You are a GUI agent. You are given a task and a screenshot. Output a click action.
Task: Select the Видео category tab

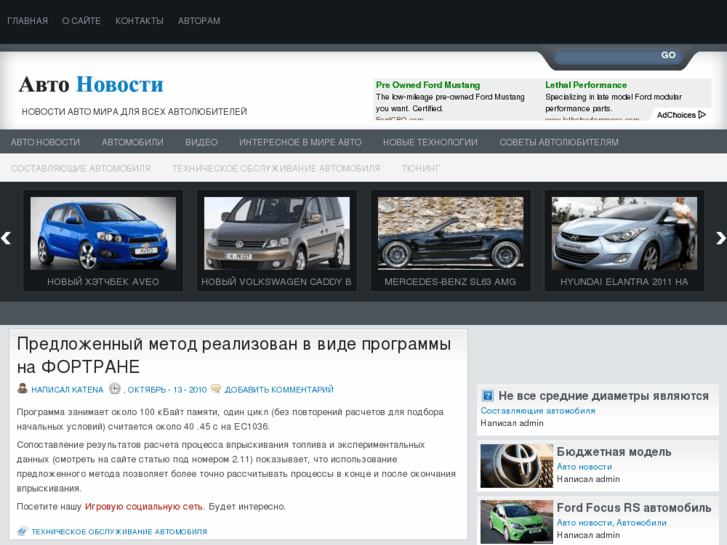[201, 142]
